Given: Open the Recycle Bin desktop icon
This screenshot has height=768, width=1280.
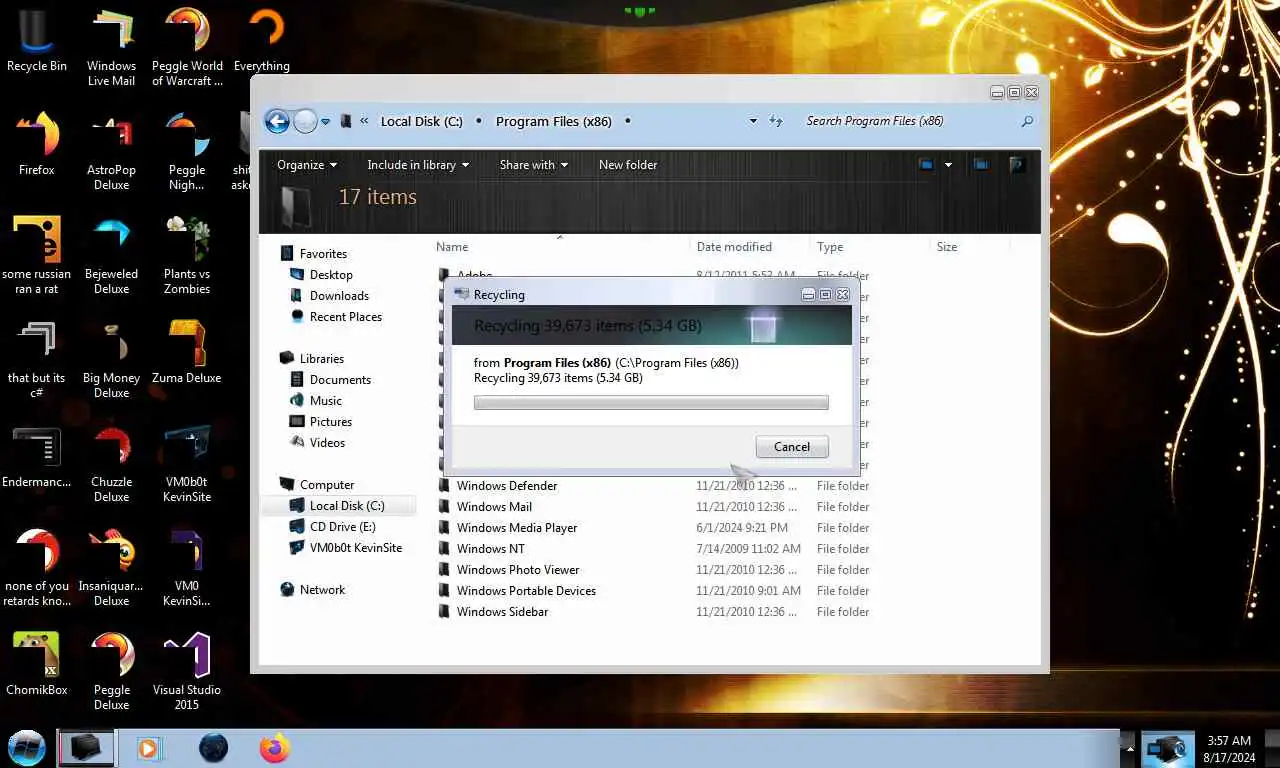Looking at the screenshot, I should 36,42.
